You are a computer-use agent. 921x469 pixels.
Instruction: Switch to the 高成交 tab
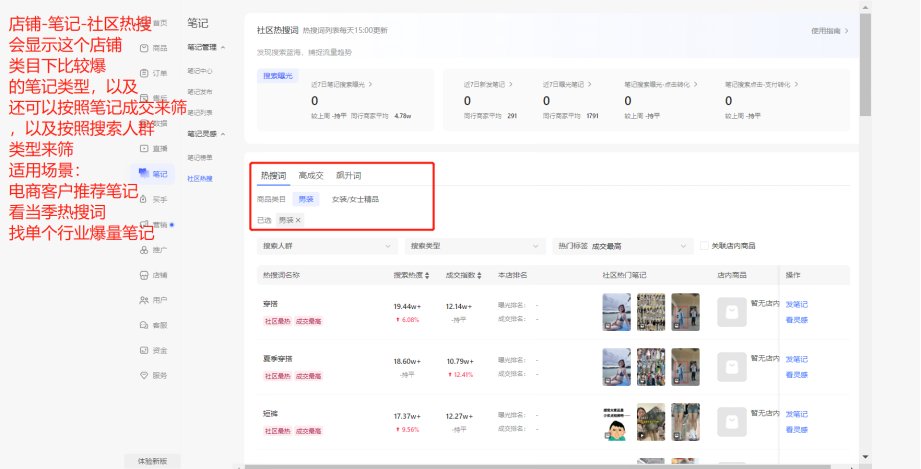point(311,176)
